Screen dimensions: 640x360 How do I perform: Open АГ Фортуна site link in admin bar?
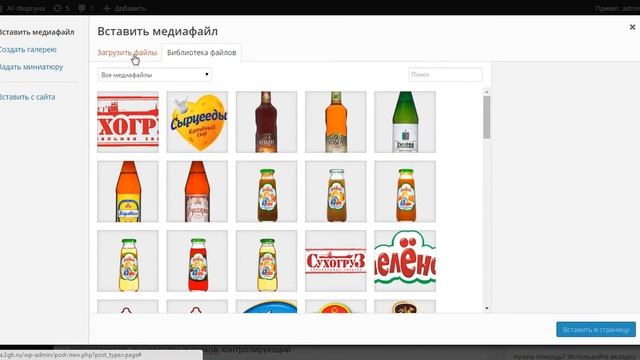click(22, 8)
